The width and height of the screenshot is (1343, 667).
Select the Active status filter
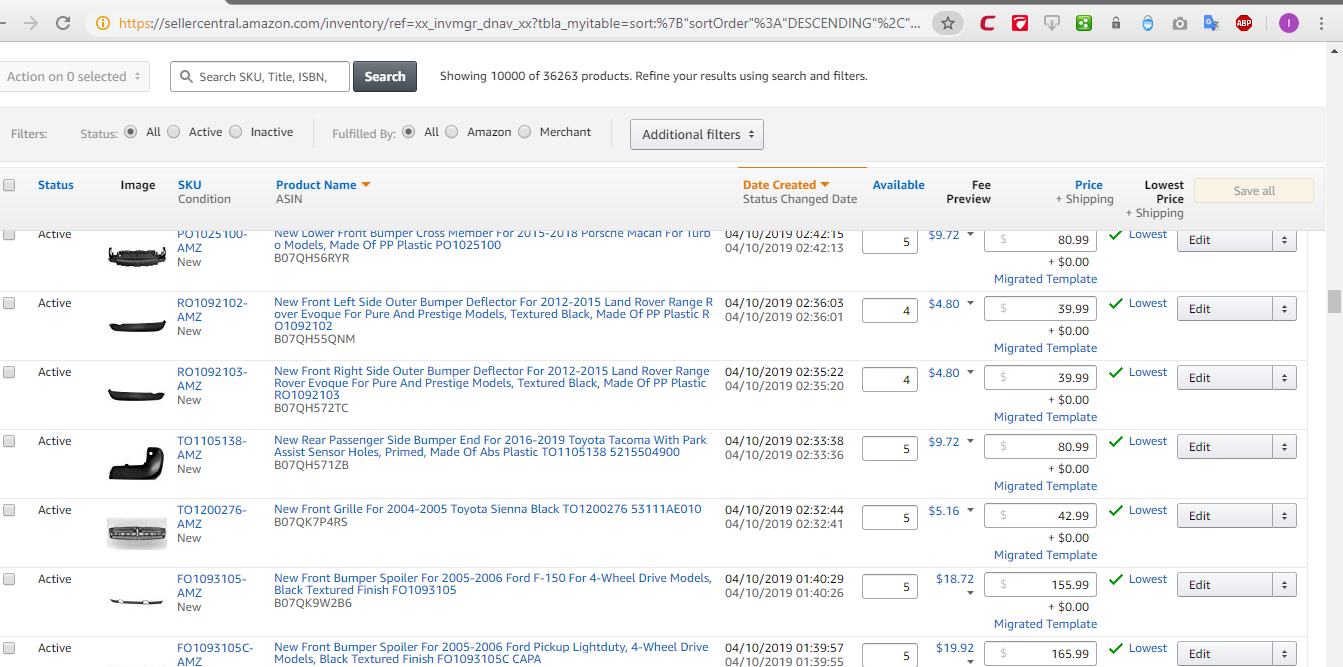[173, 130]
